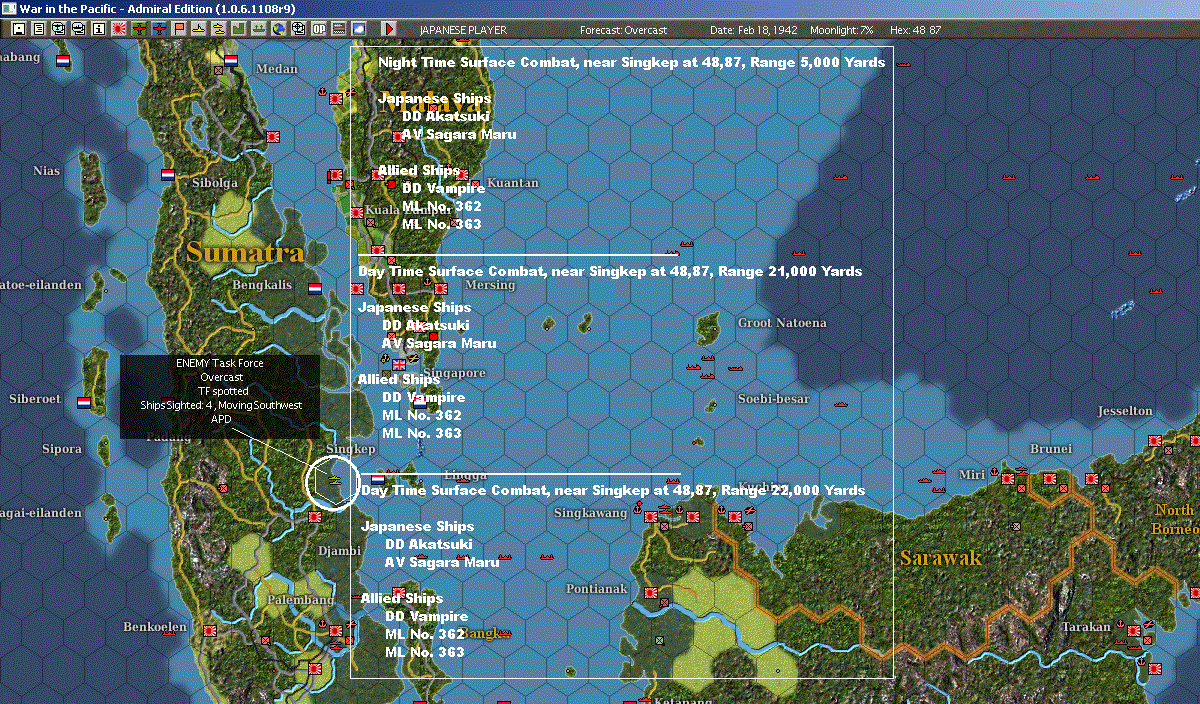This screenshot has width=1200, height=704.
Task: Toggle the weather cloud icon
Action: 359,29
